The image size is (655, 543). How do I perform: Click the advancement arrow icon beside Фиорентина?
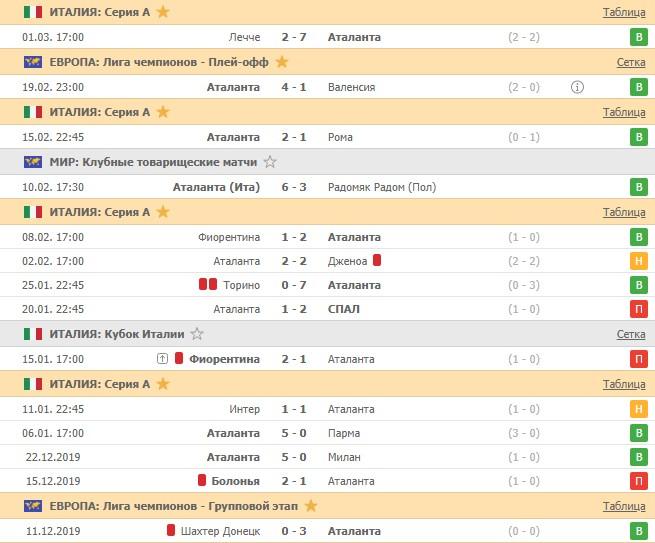(162, 359)
